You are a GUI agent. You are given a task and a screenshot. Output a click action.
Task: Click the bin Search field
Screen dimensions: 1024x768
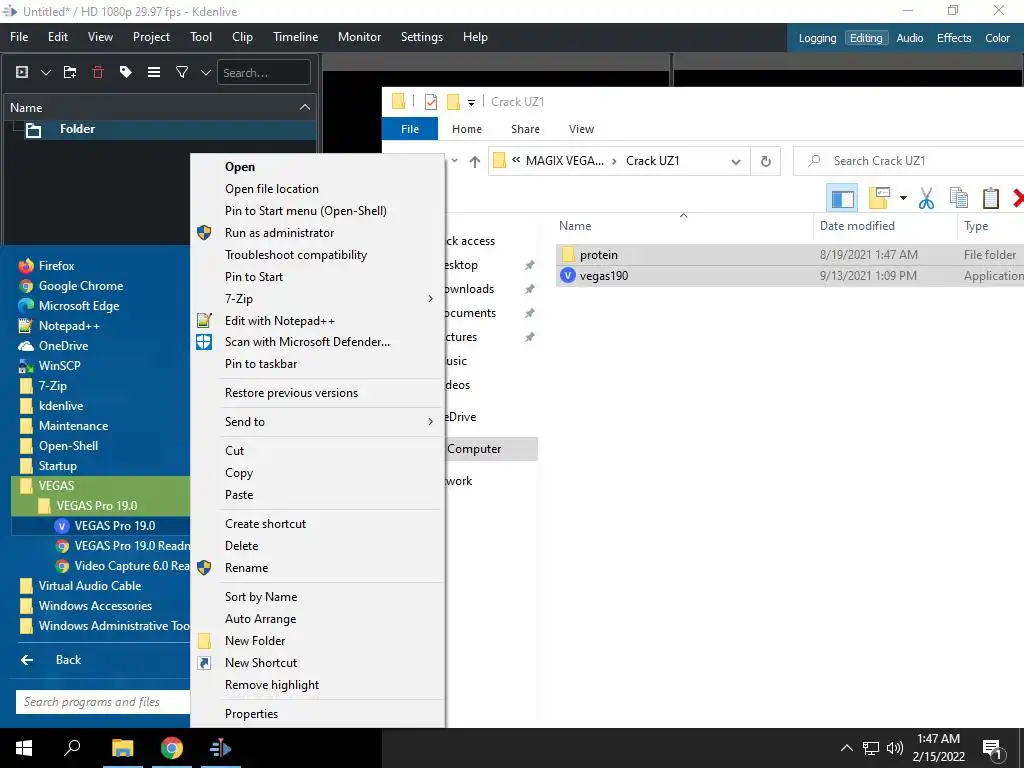point(263,72)
